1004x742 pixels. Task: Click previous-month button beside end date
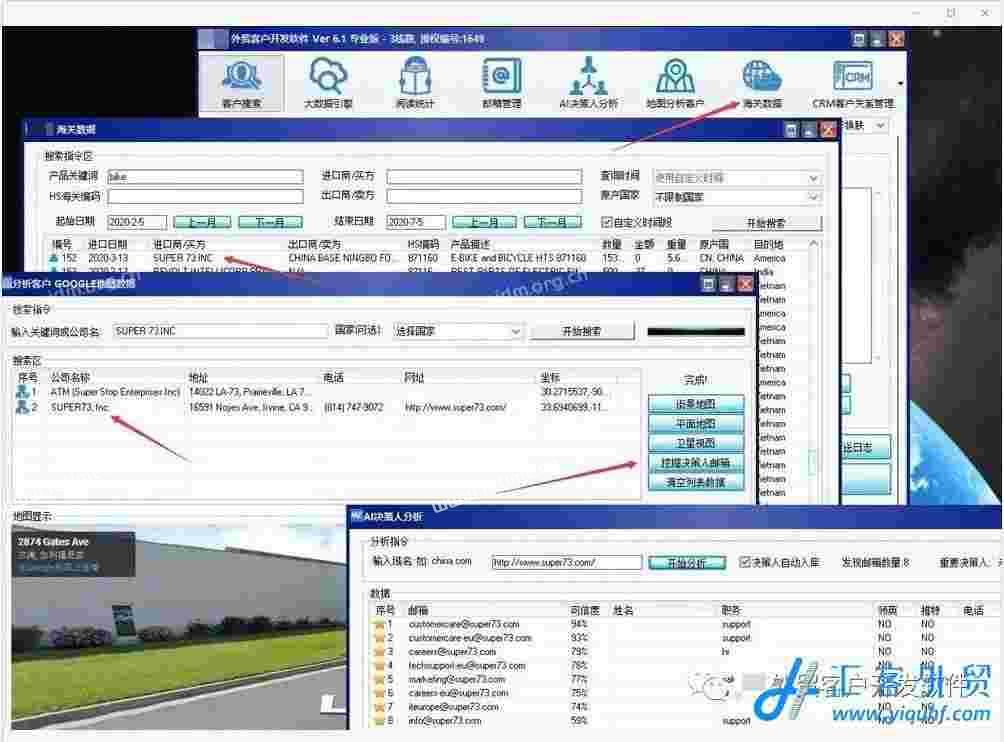pyautogui.click(x=483, y=222)
